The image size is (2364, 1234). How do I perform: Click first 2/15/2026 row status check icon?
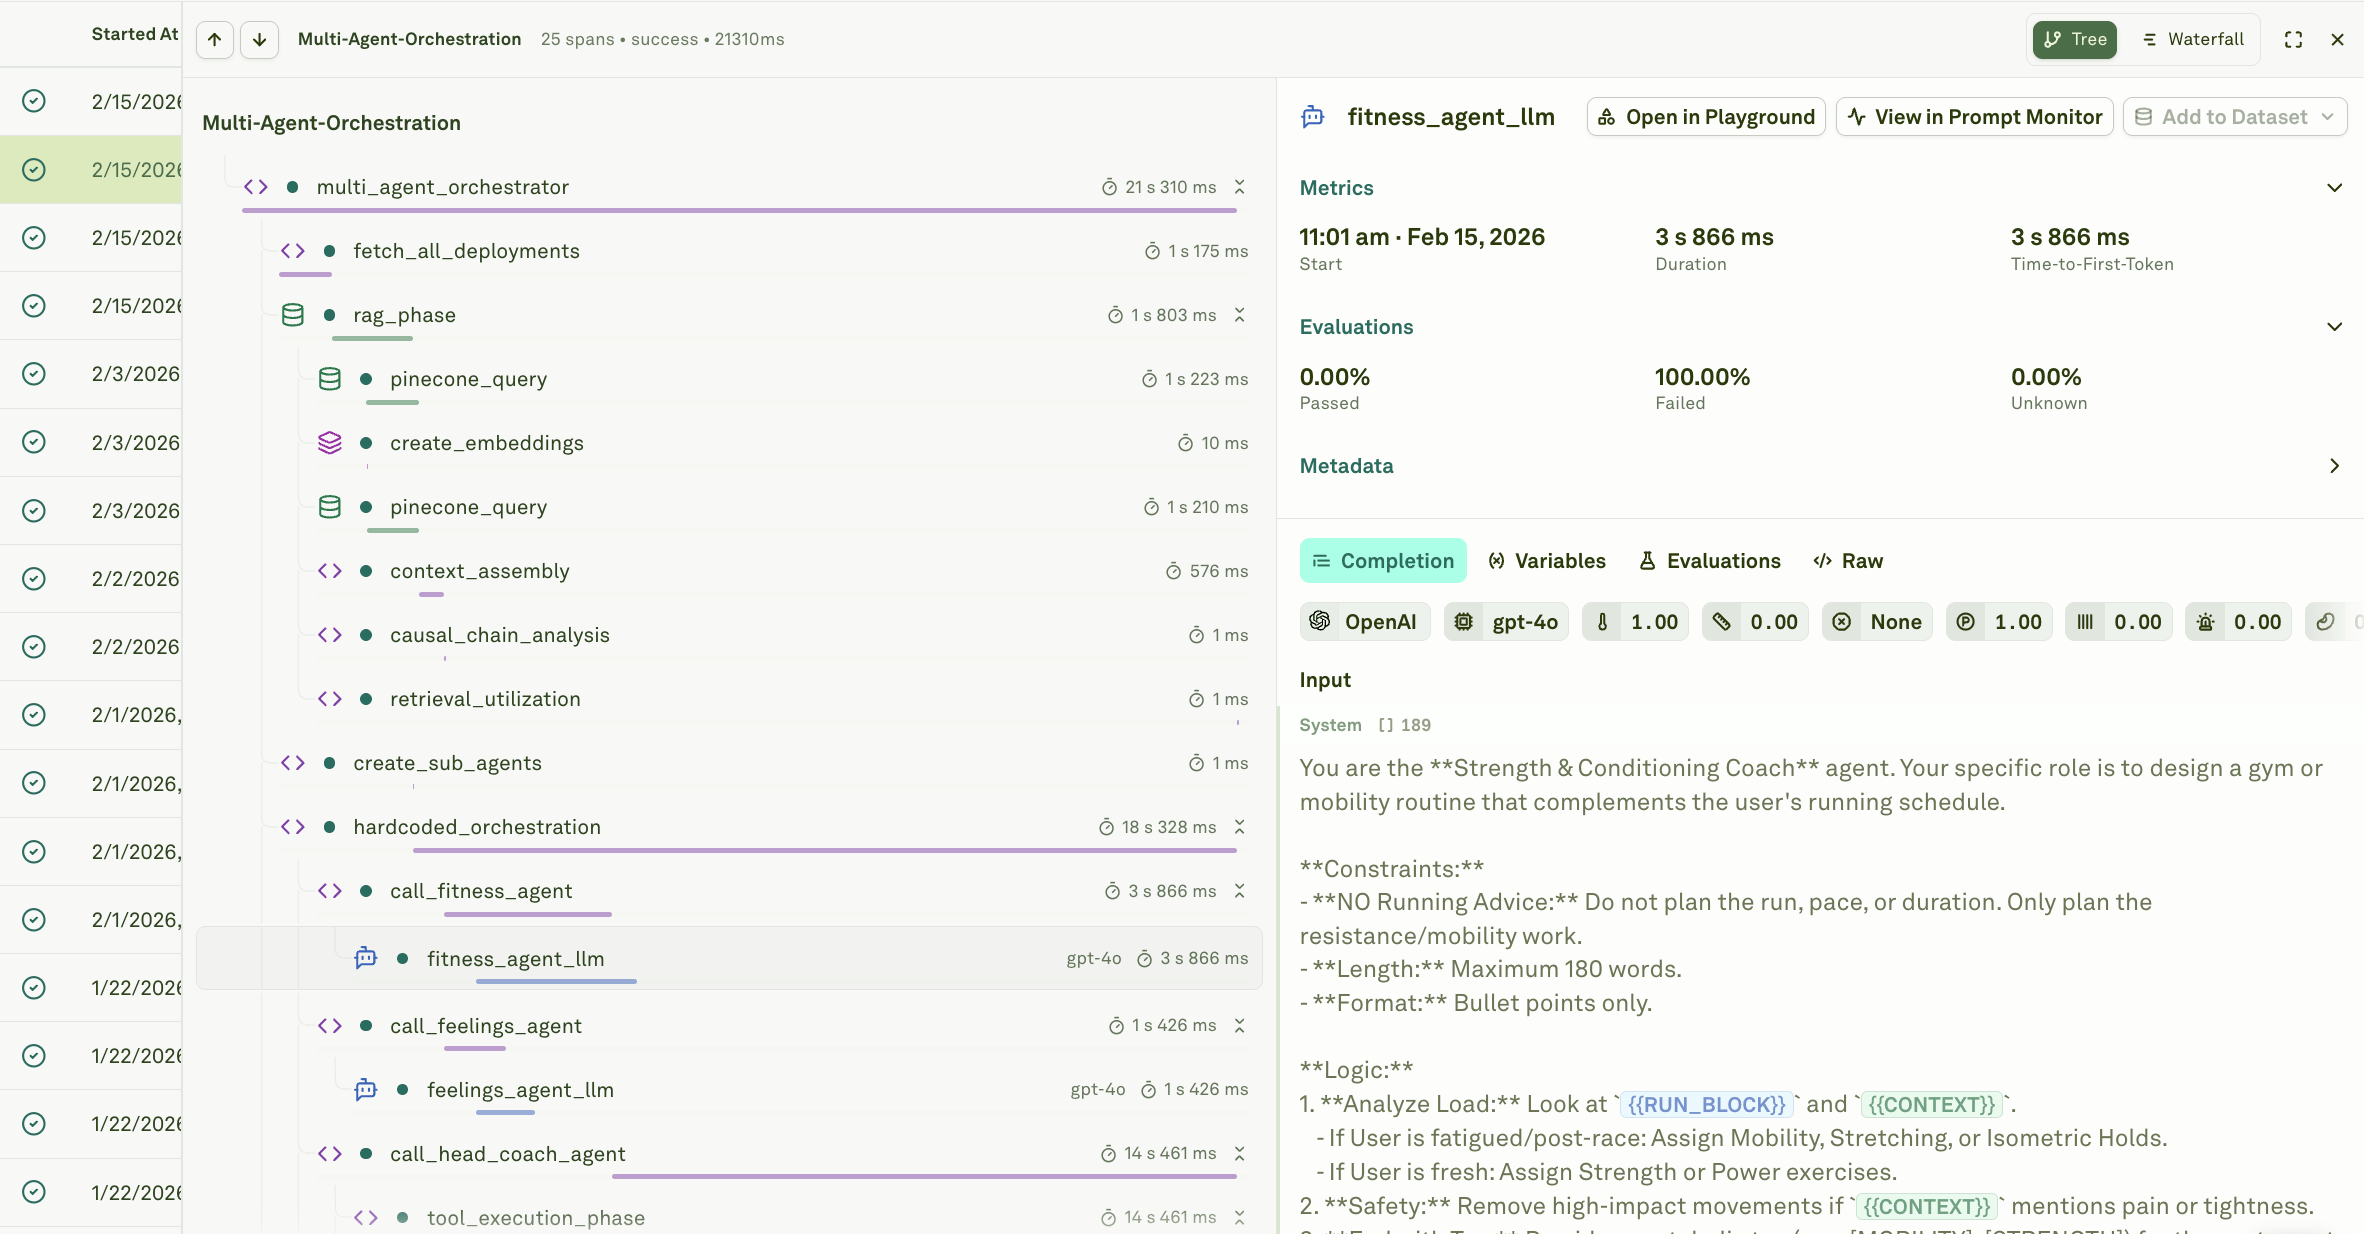coord(34,101)
